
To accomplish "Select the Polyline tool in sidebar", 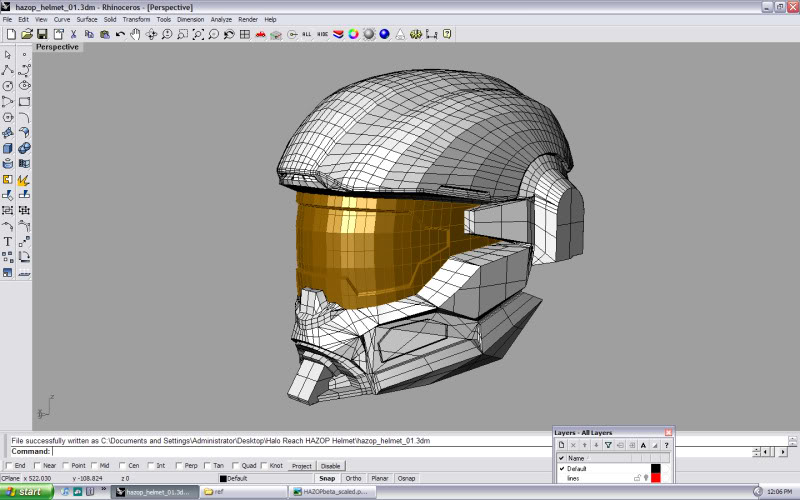I will click(x=8, y=70).
